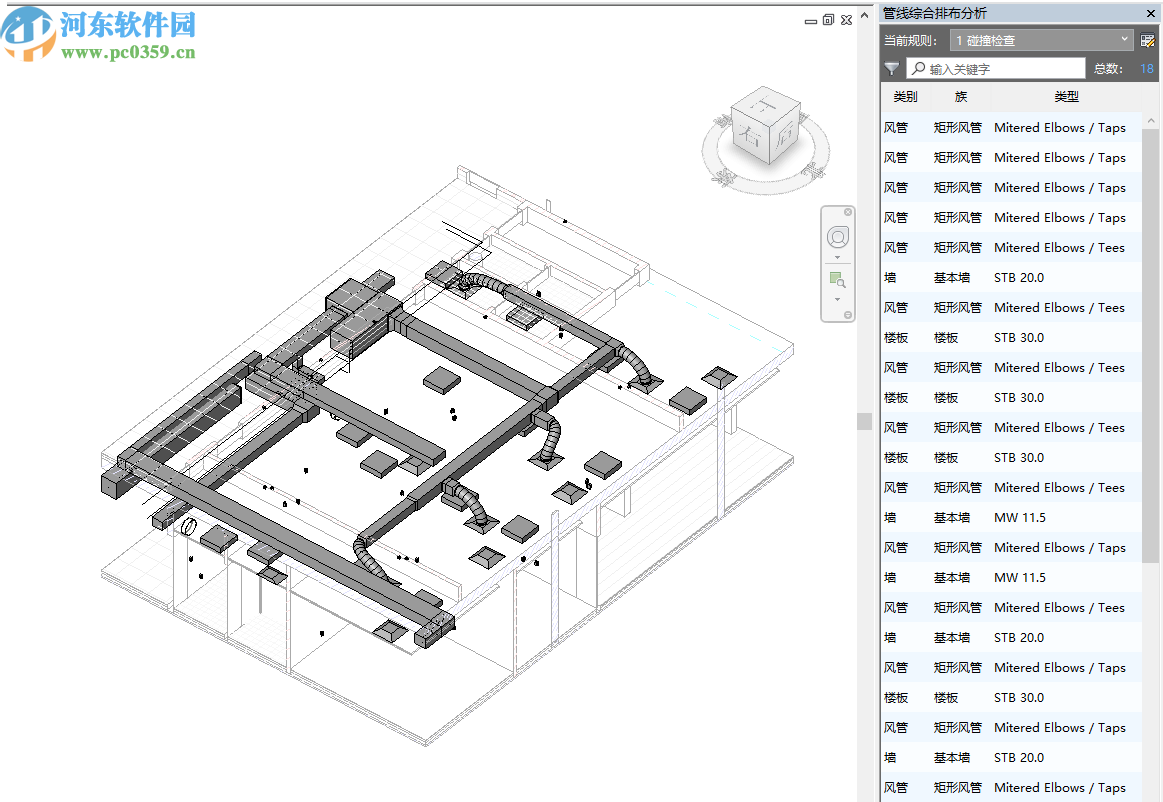Select the zoom region tool
This screenshot has height=802, width=1163.
pos(837,279)
